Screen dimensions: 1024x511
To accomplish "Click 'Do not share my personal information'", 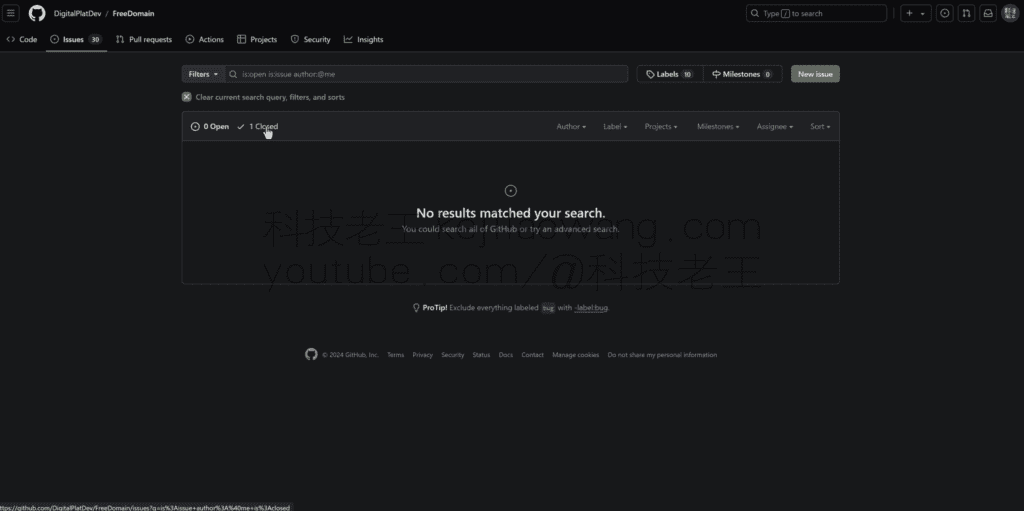I will [662, 355].
